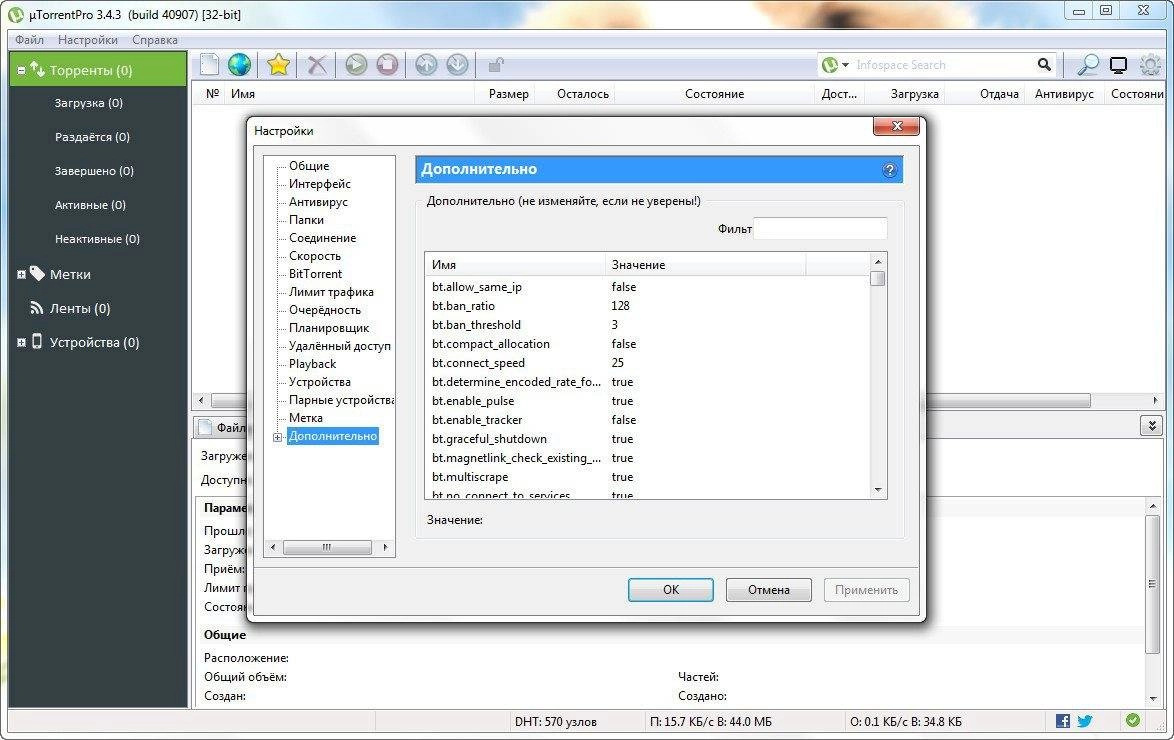Click the RSS feeds icon in sidebar
This screenshot has width=1174, height=740.
click(x=37, y=308)
